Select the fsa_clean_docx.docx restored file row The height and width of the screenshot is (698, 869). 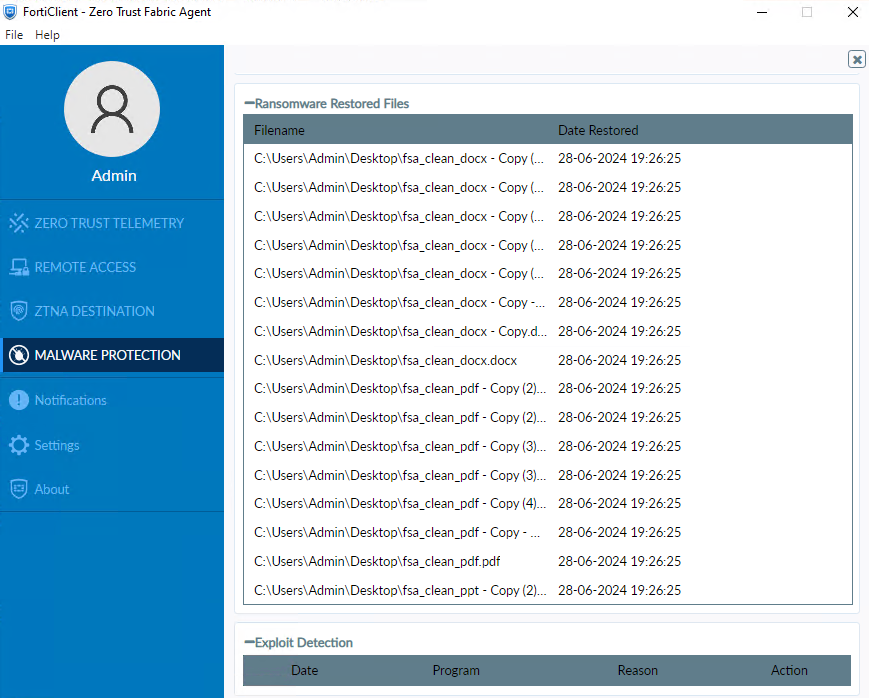click(x=386, y=360)
